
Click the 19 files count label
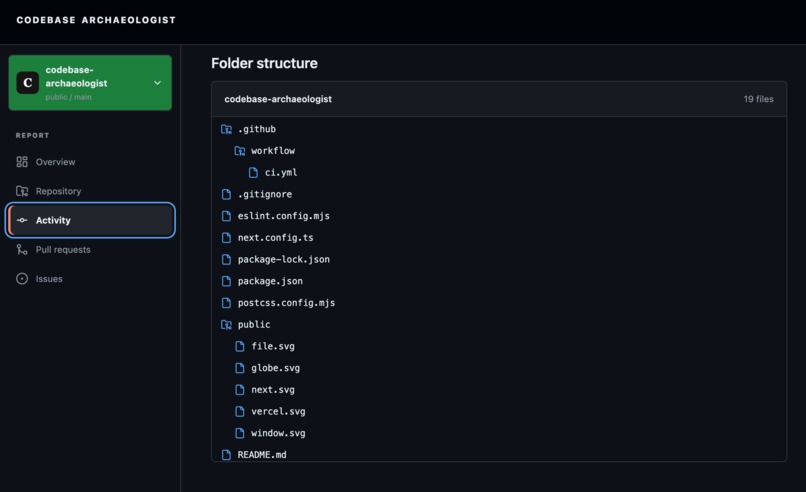(x=758, y=99)
